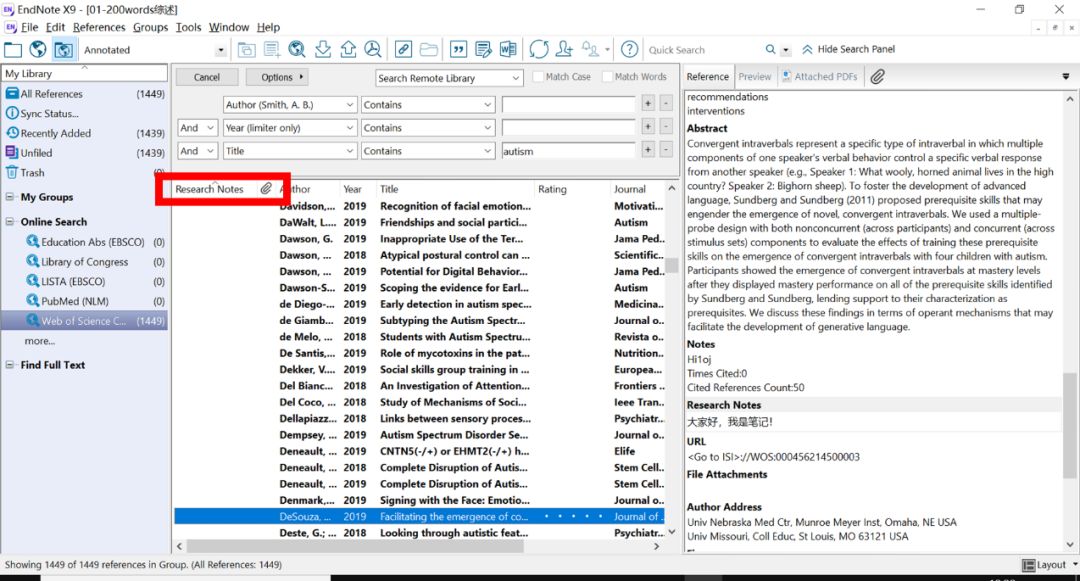1080x581 pixels.
Task: Click search text field containing autism
Action: click(x=568, y=151)
